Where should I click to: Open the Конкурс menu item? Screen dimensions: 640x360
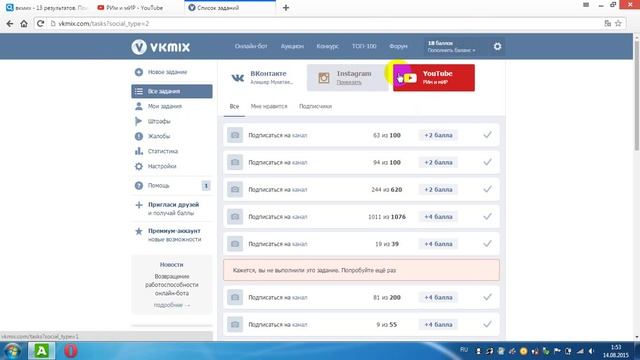tap(328, 47)
